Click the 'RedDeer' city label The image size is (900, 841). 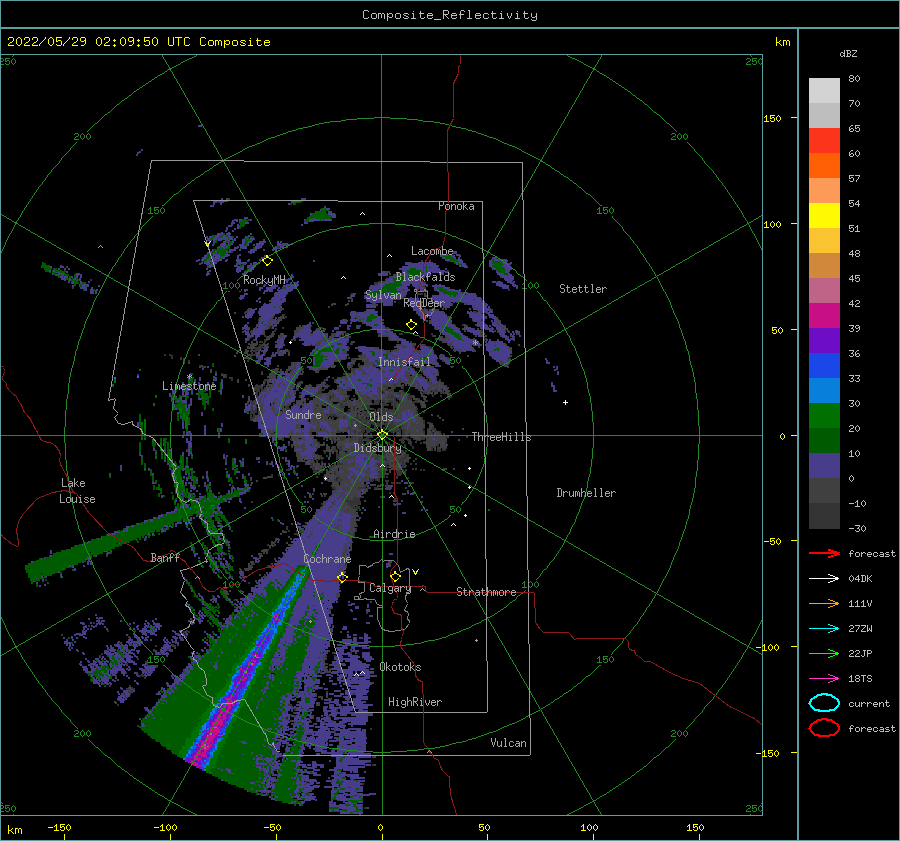pos(424,303)
